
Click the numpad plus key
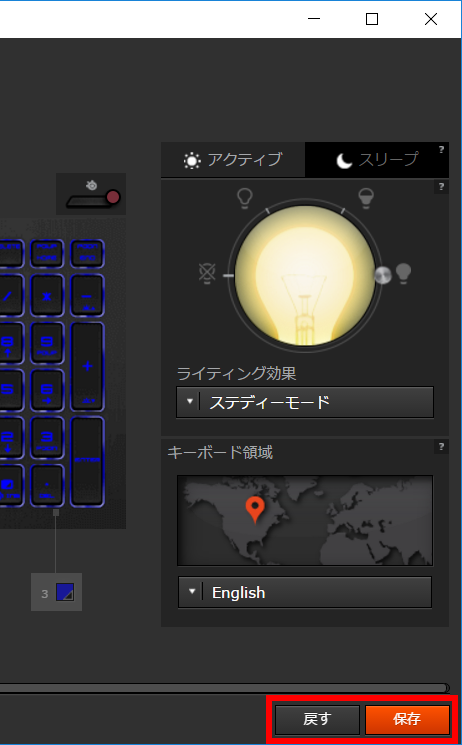[x=87, y=366]
